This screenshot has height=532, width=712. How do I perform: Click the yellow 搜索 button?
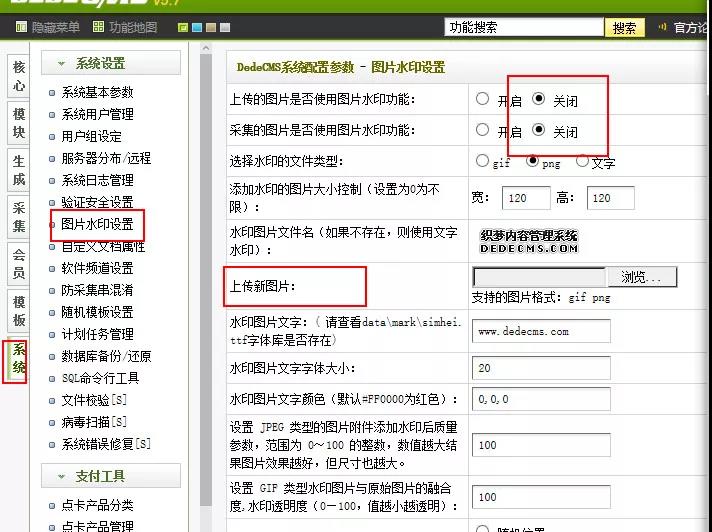click(x=624, y=28)
